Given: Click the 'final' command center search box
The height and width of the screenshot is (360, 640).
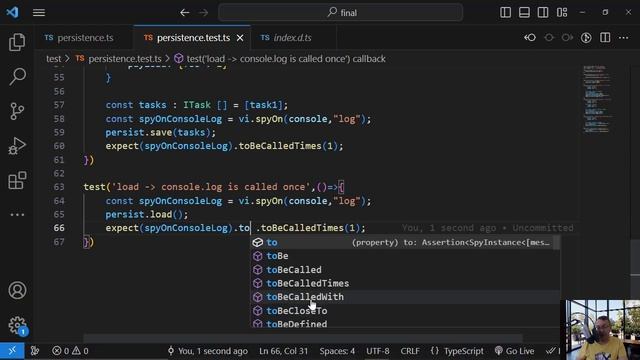Looking at the screenshot, I should [340, 13].
